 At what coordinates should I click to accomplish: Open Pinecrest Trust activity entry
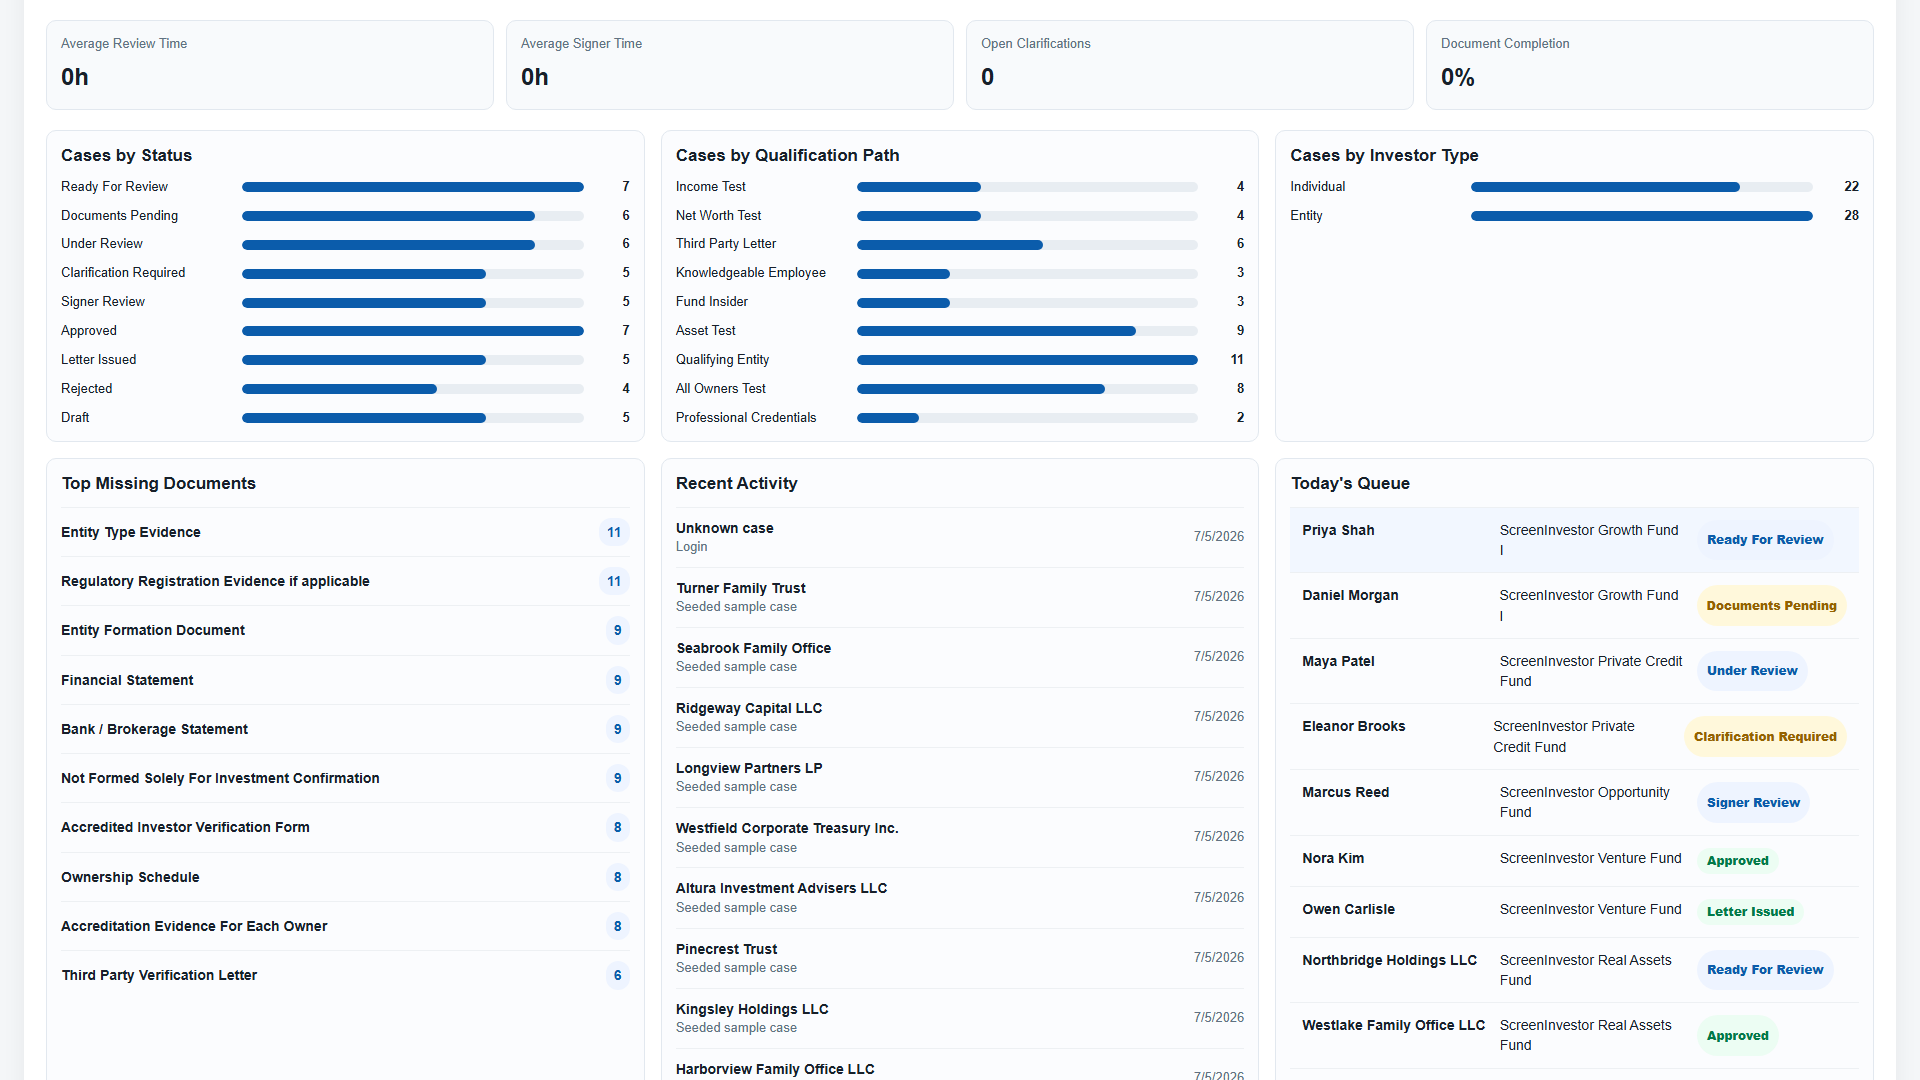959,958
